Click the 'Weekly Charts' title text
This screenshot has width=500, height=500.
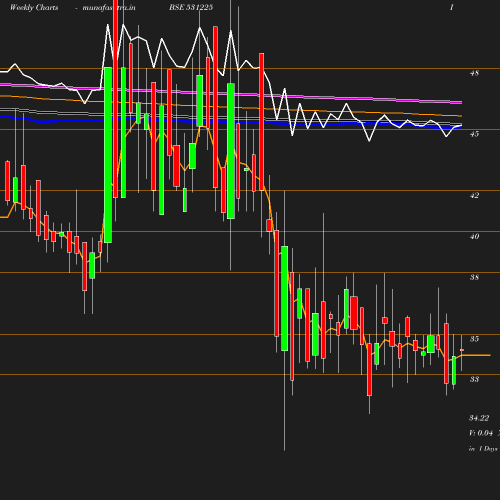click(x=34, y=8)
